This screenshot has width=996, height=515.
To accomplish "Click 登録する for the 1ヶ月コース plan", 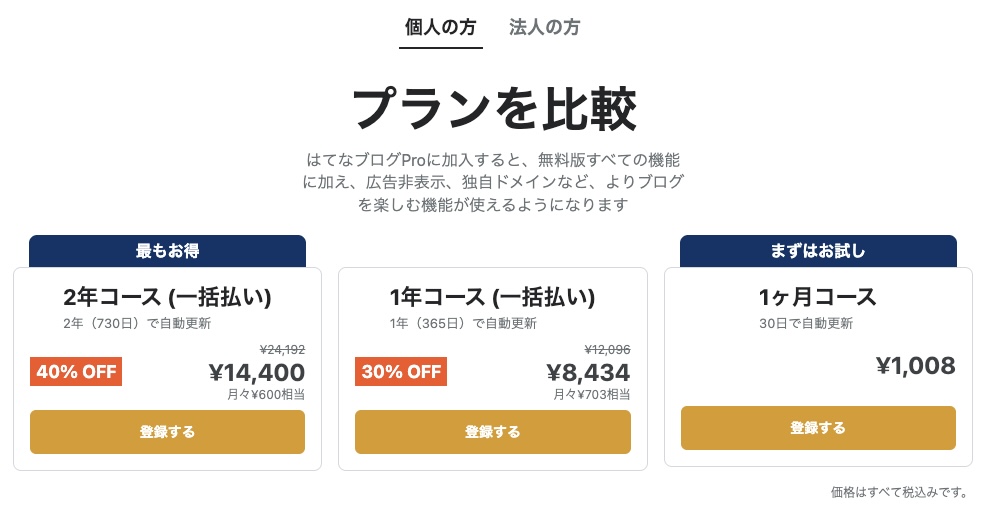I will 818,428.
